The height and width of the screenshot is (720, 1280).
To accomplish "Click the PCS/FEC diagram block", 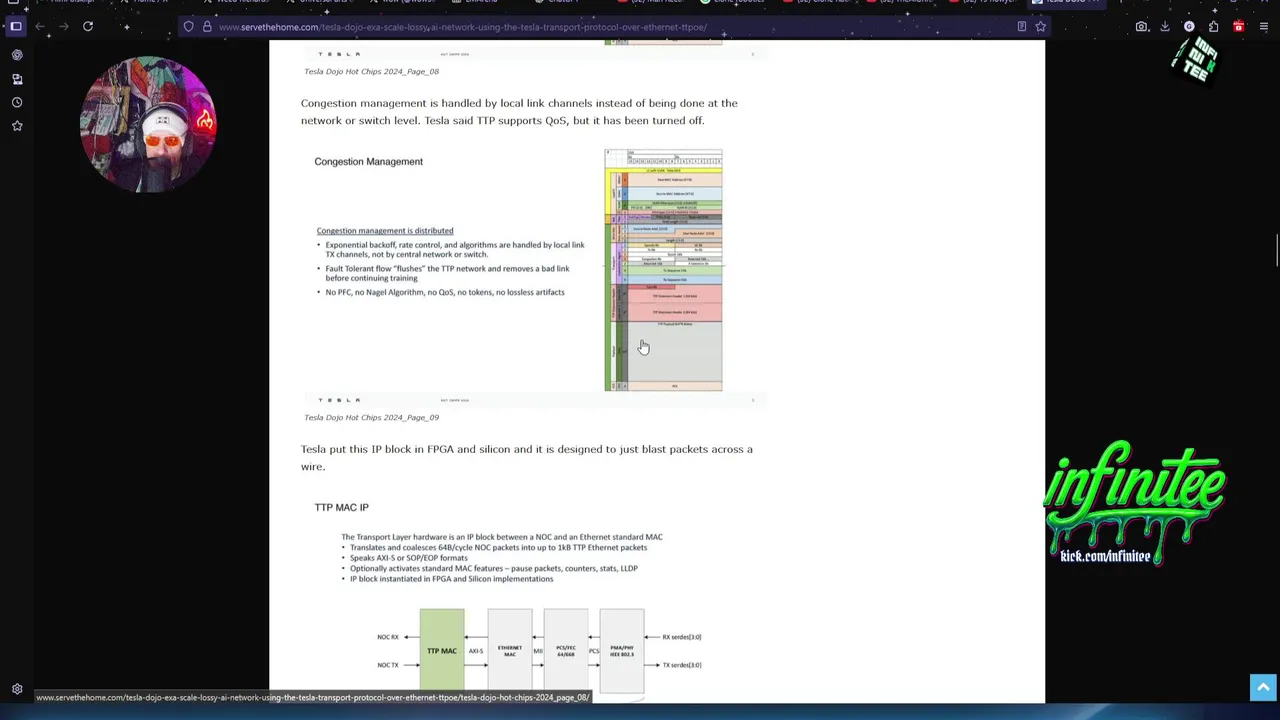I will pyautogui.click(x=566, y=650).
